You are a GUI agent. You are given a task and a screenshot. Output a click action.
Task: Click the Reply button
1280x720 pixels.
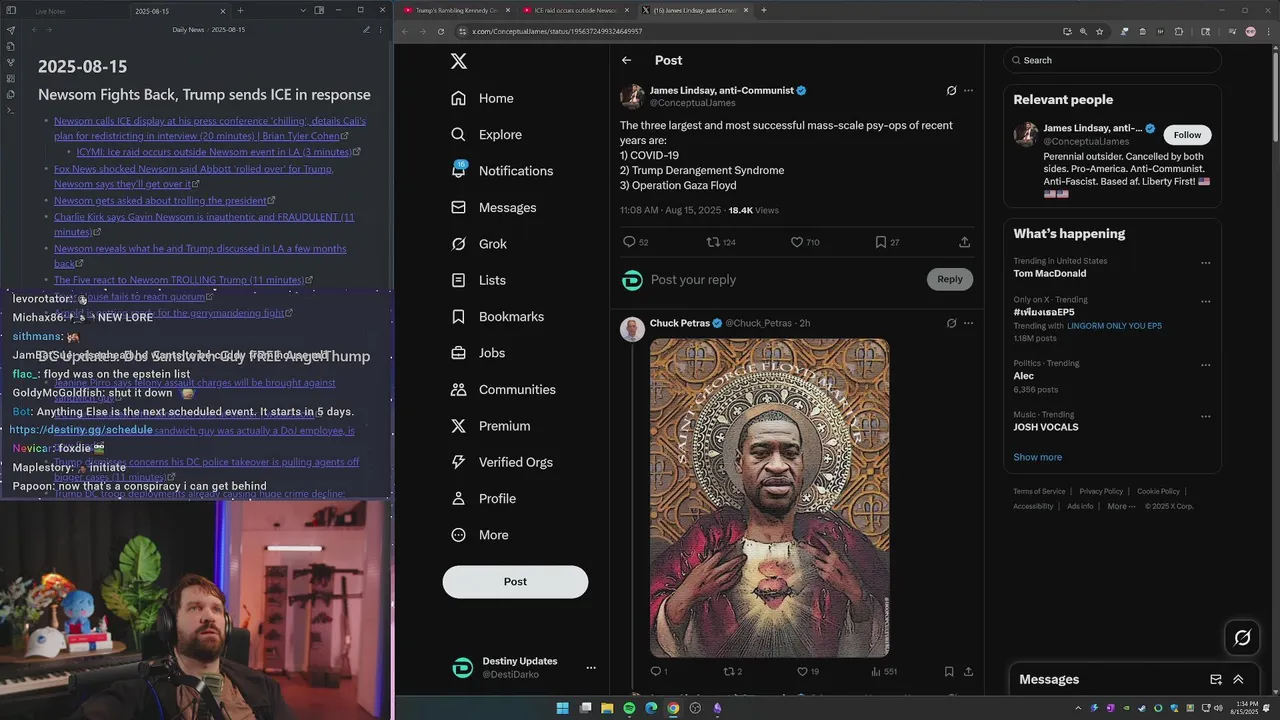(950, 279)
